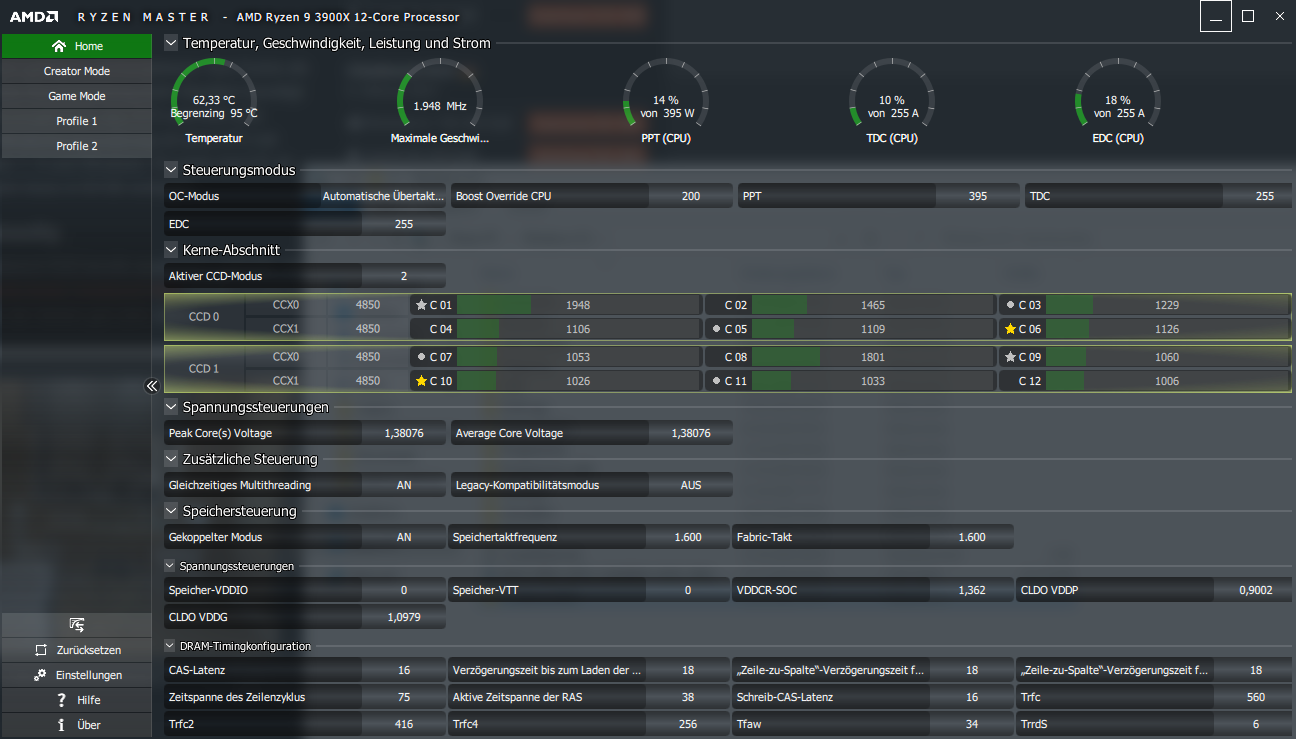1296x739 pixels.
Task: Click the CLDO VDDG value 1,0979
Action: point(404,617)
